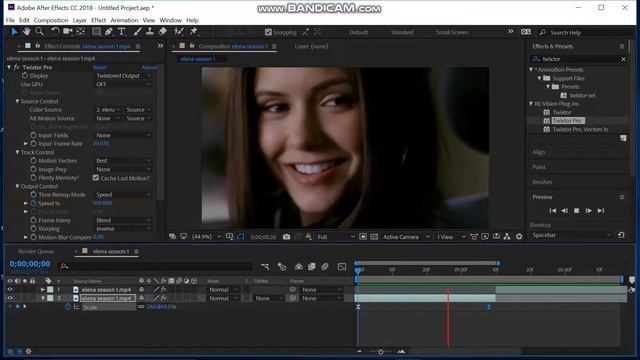
Task: Select the Horizontal Type tool
Action: point(122,31)
